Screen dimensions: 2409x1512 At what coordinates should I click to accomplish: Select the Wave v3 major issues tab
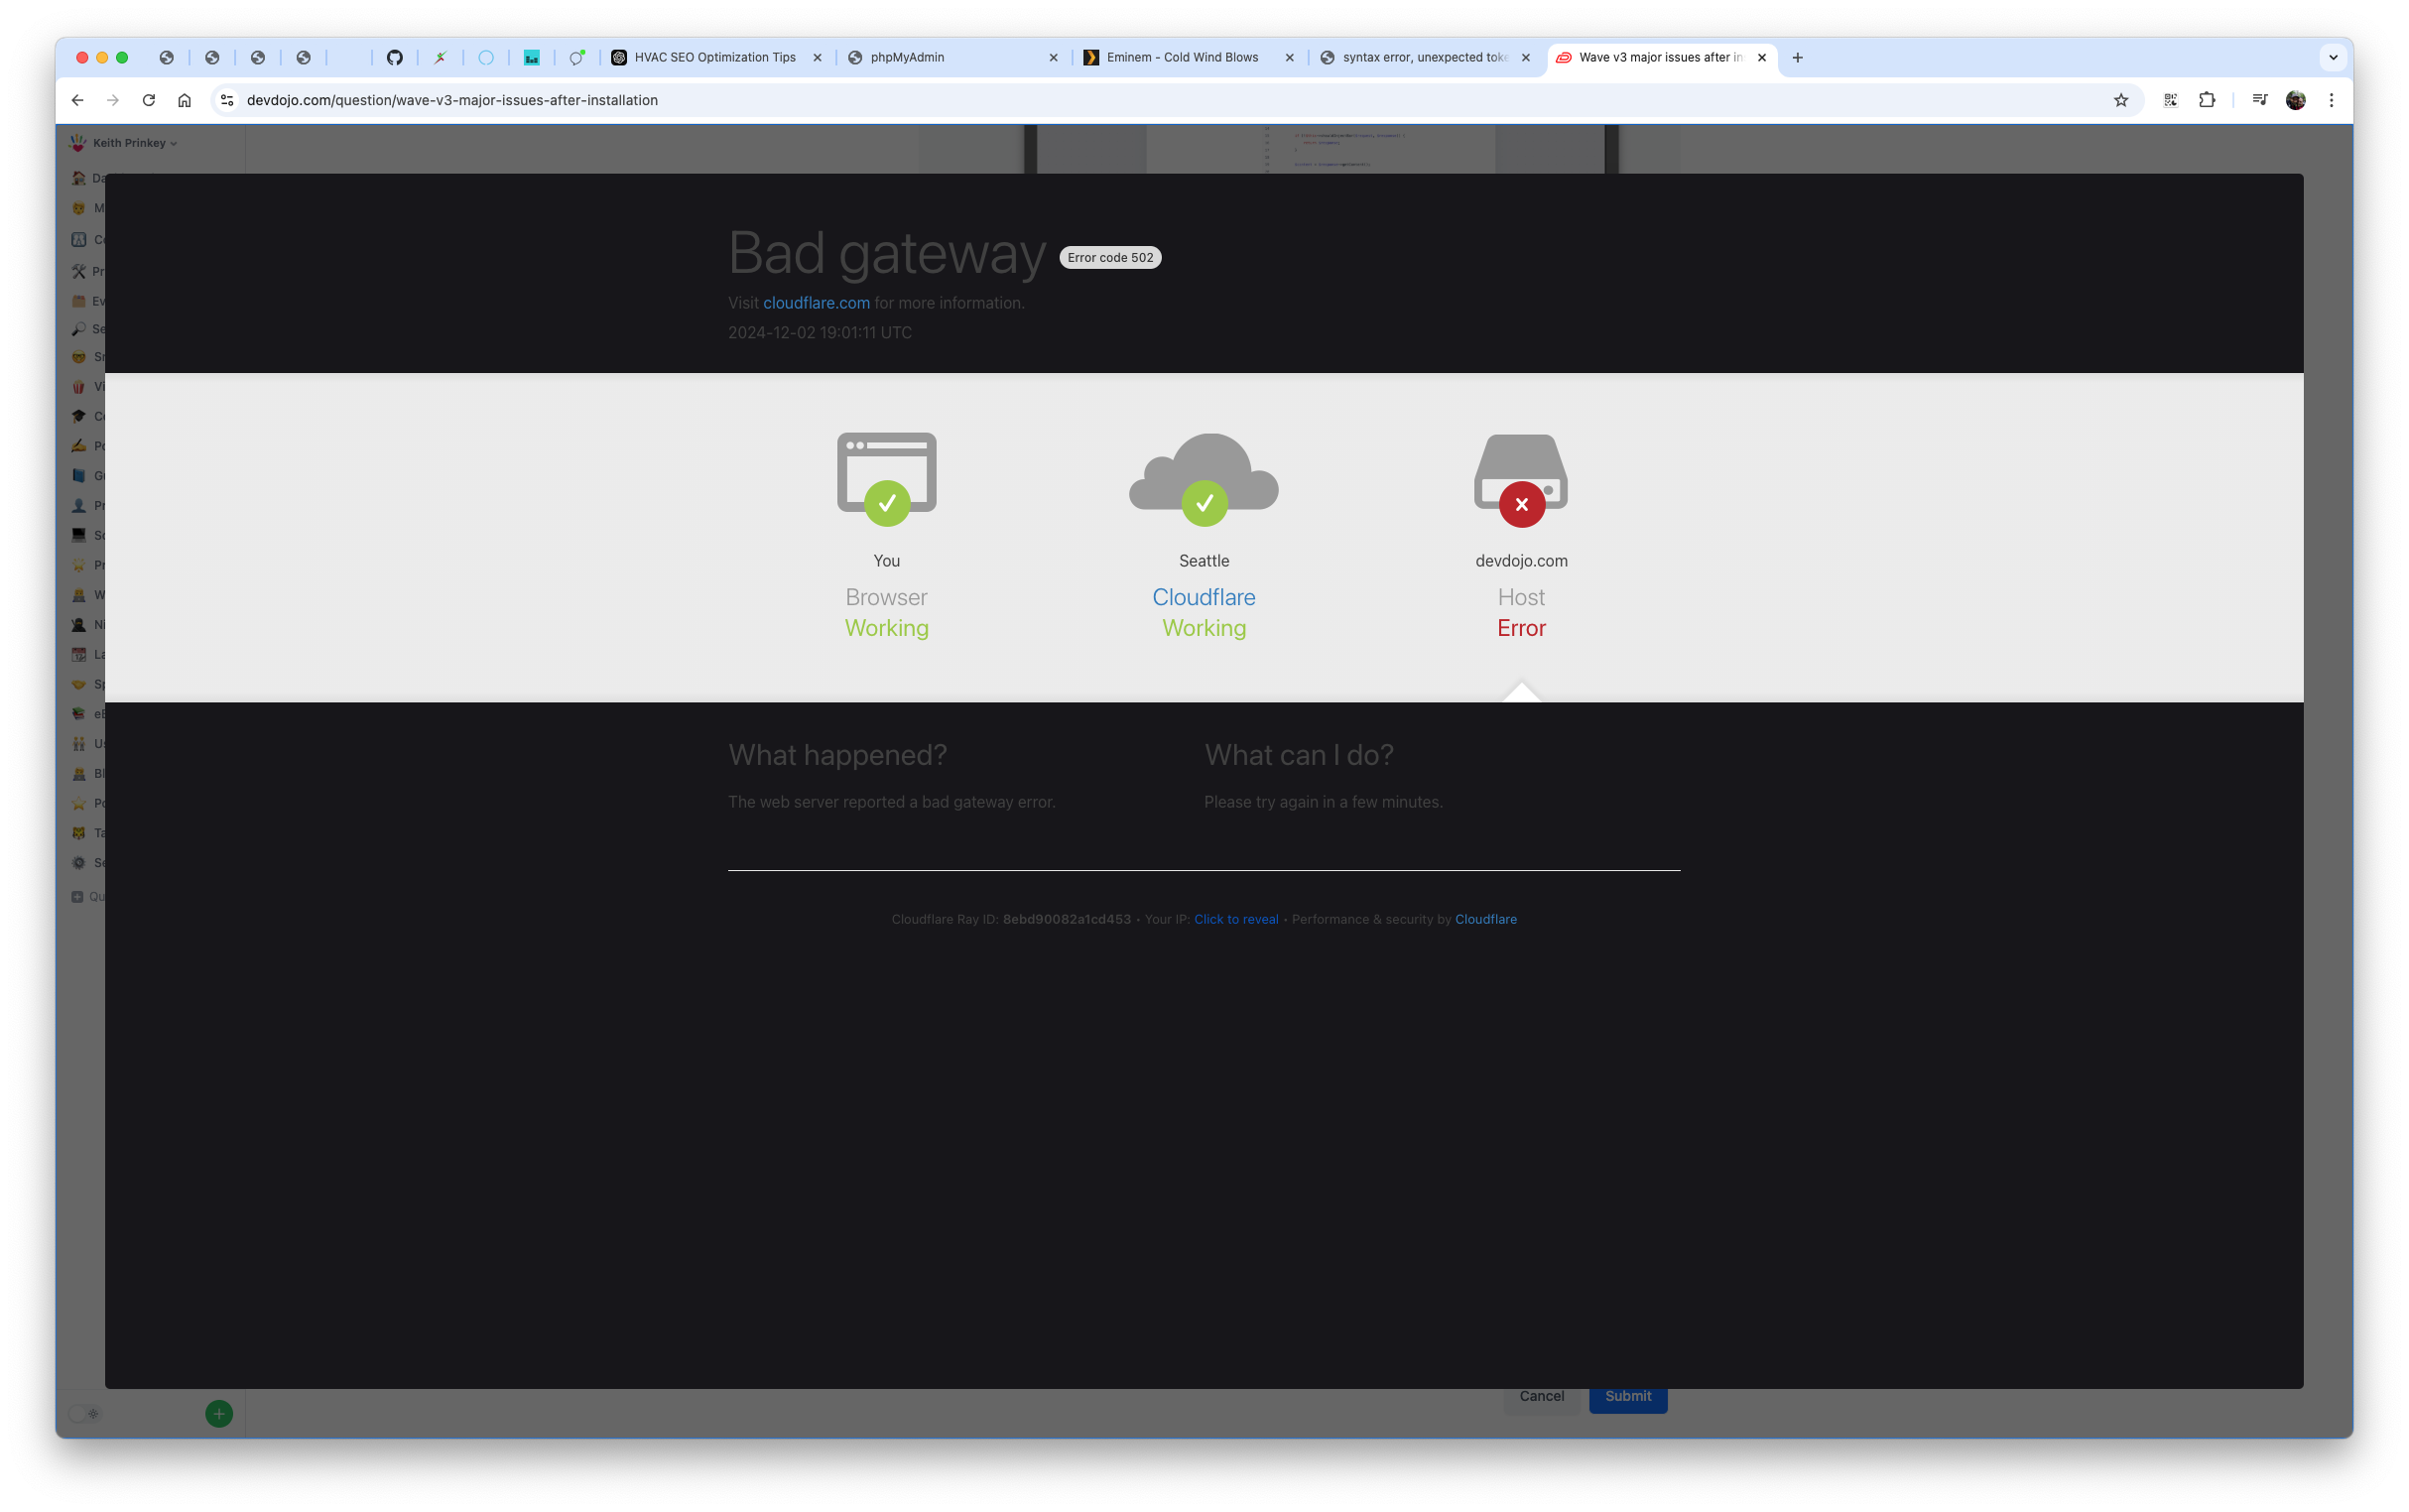1660,58
